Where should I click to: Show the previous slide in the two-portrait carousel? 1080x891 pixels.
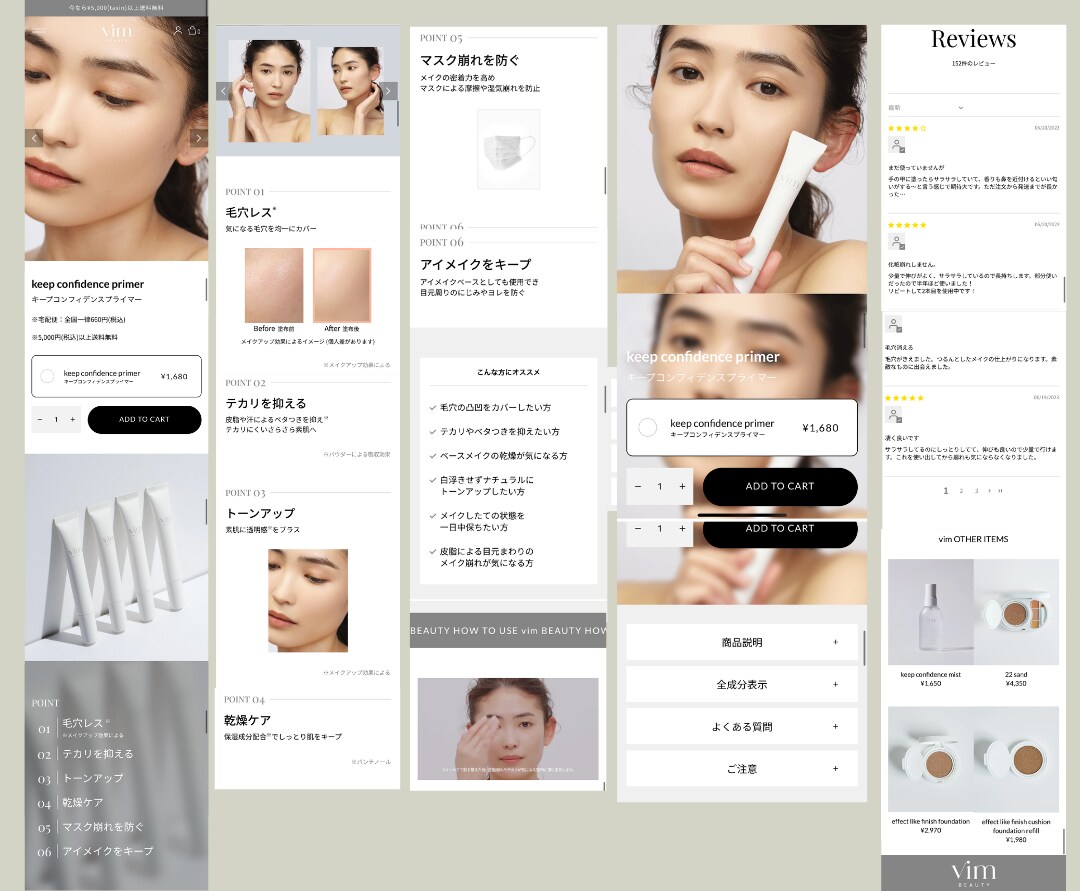point(223,91)
